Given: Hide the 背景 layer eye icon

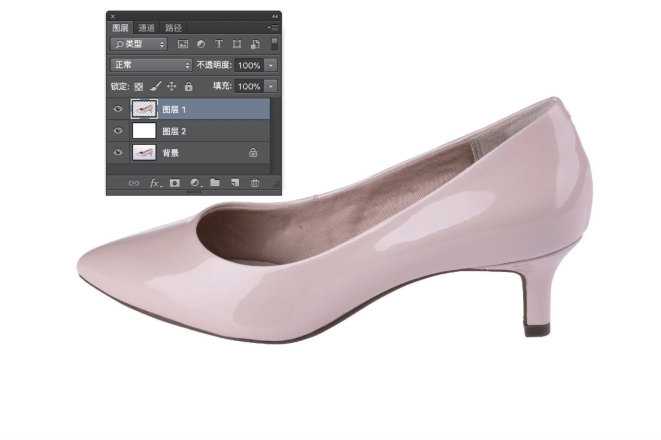Looking at the screenshot, I should 118,152.
